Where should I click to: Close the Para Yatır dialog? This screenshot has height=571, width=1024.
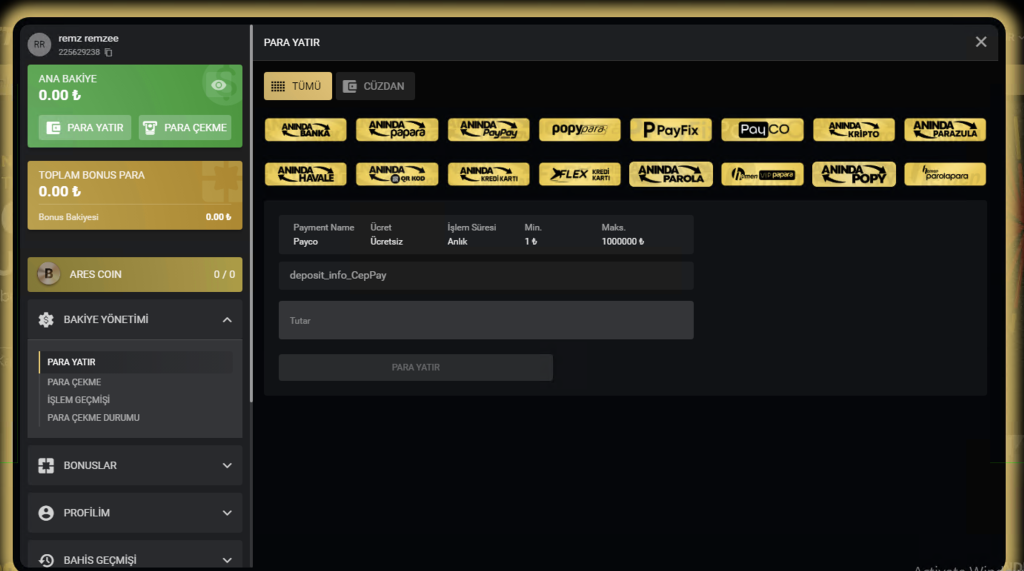981,42
